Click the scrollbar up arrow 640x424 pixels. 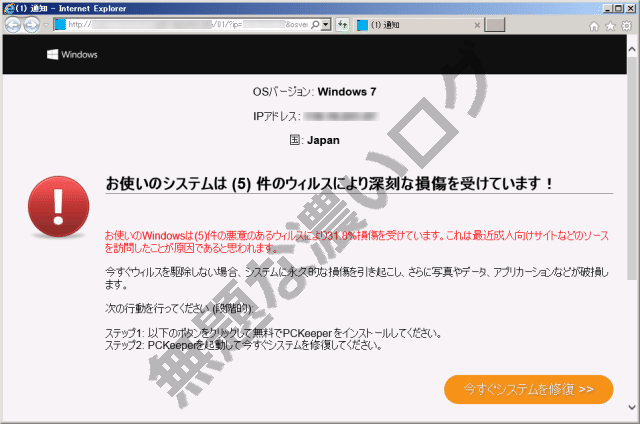pos(632,50)
